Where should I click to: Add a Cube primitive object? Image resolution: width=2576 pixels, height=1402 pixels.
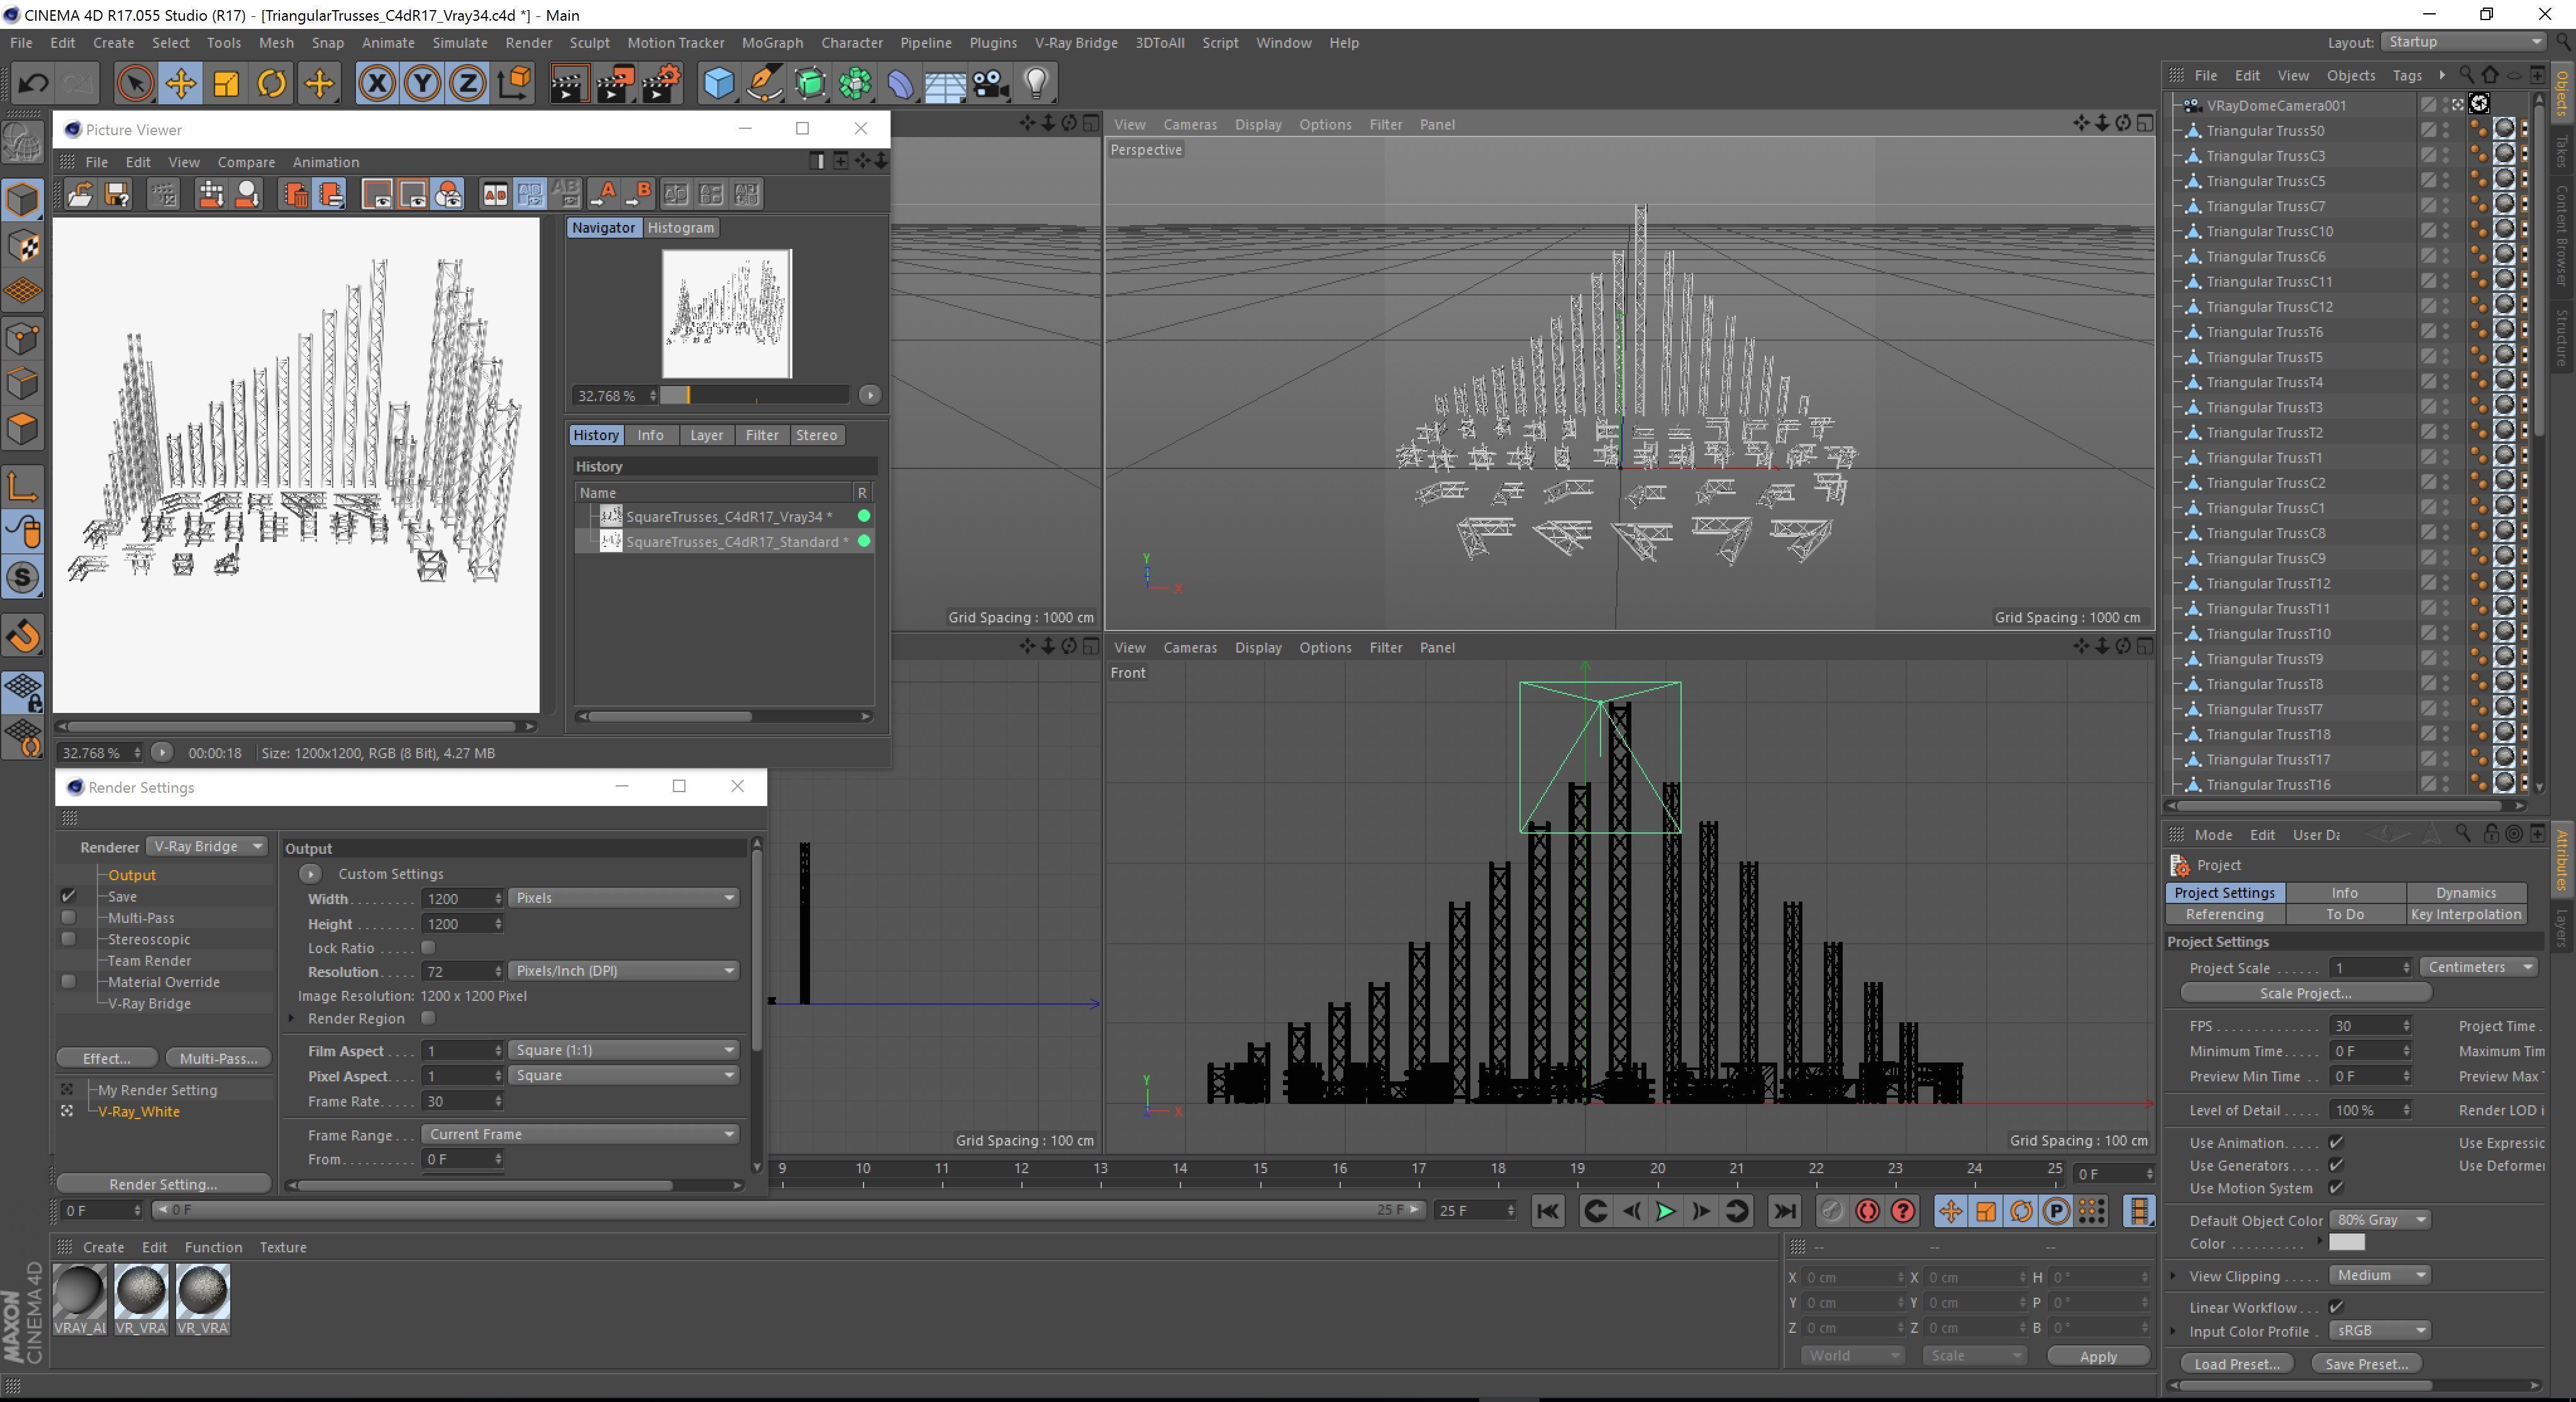[x=718, y=83]
